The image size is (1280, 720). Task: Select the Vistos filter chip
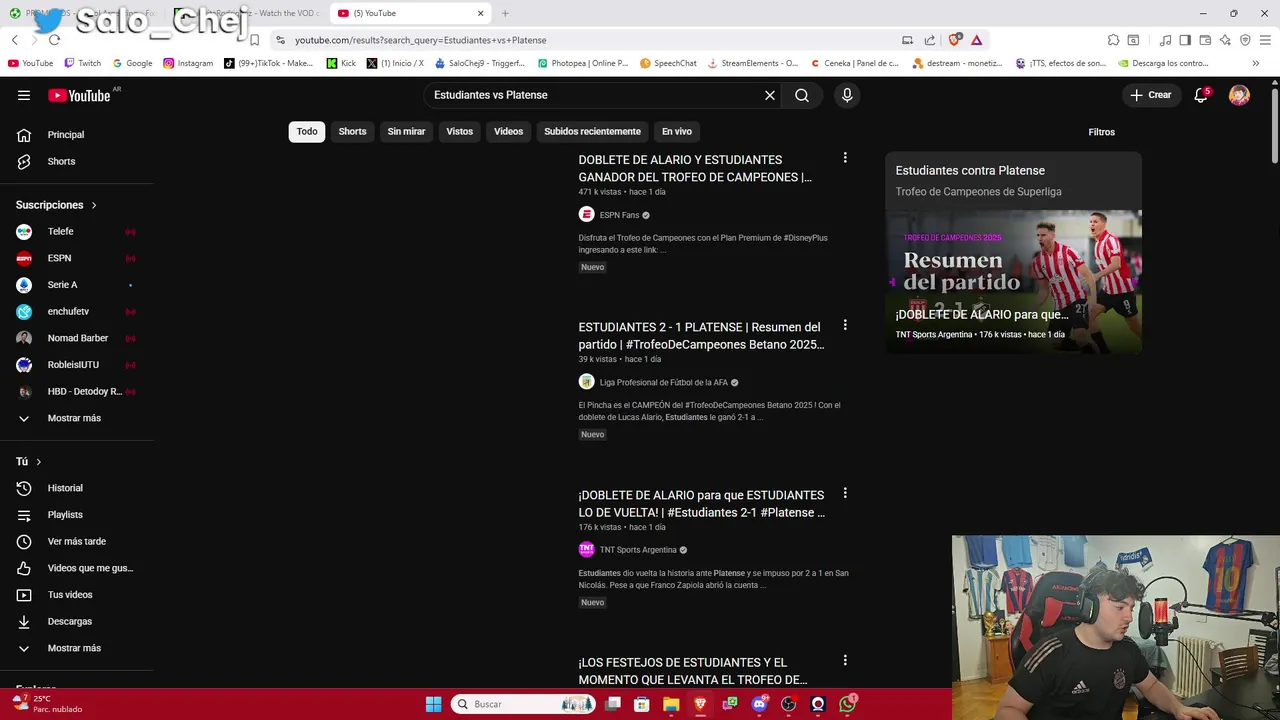pyautogui.click(x=459, y=131)
